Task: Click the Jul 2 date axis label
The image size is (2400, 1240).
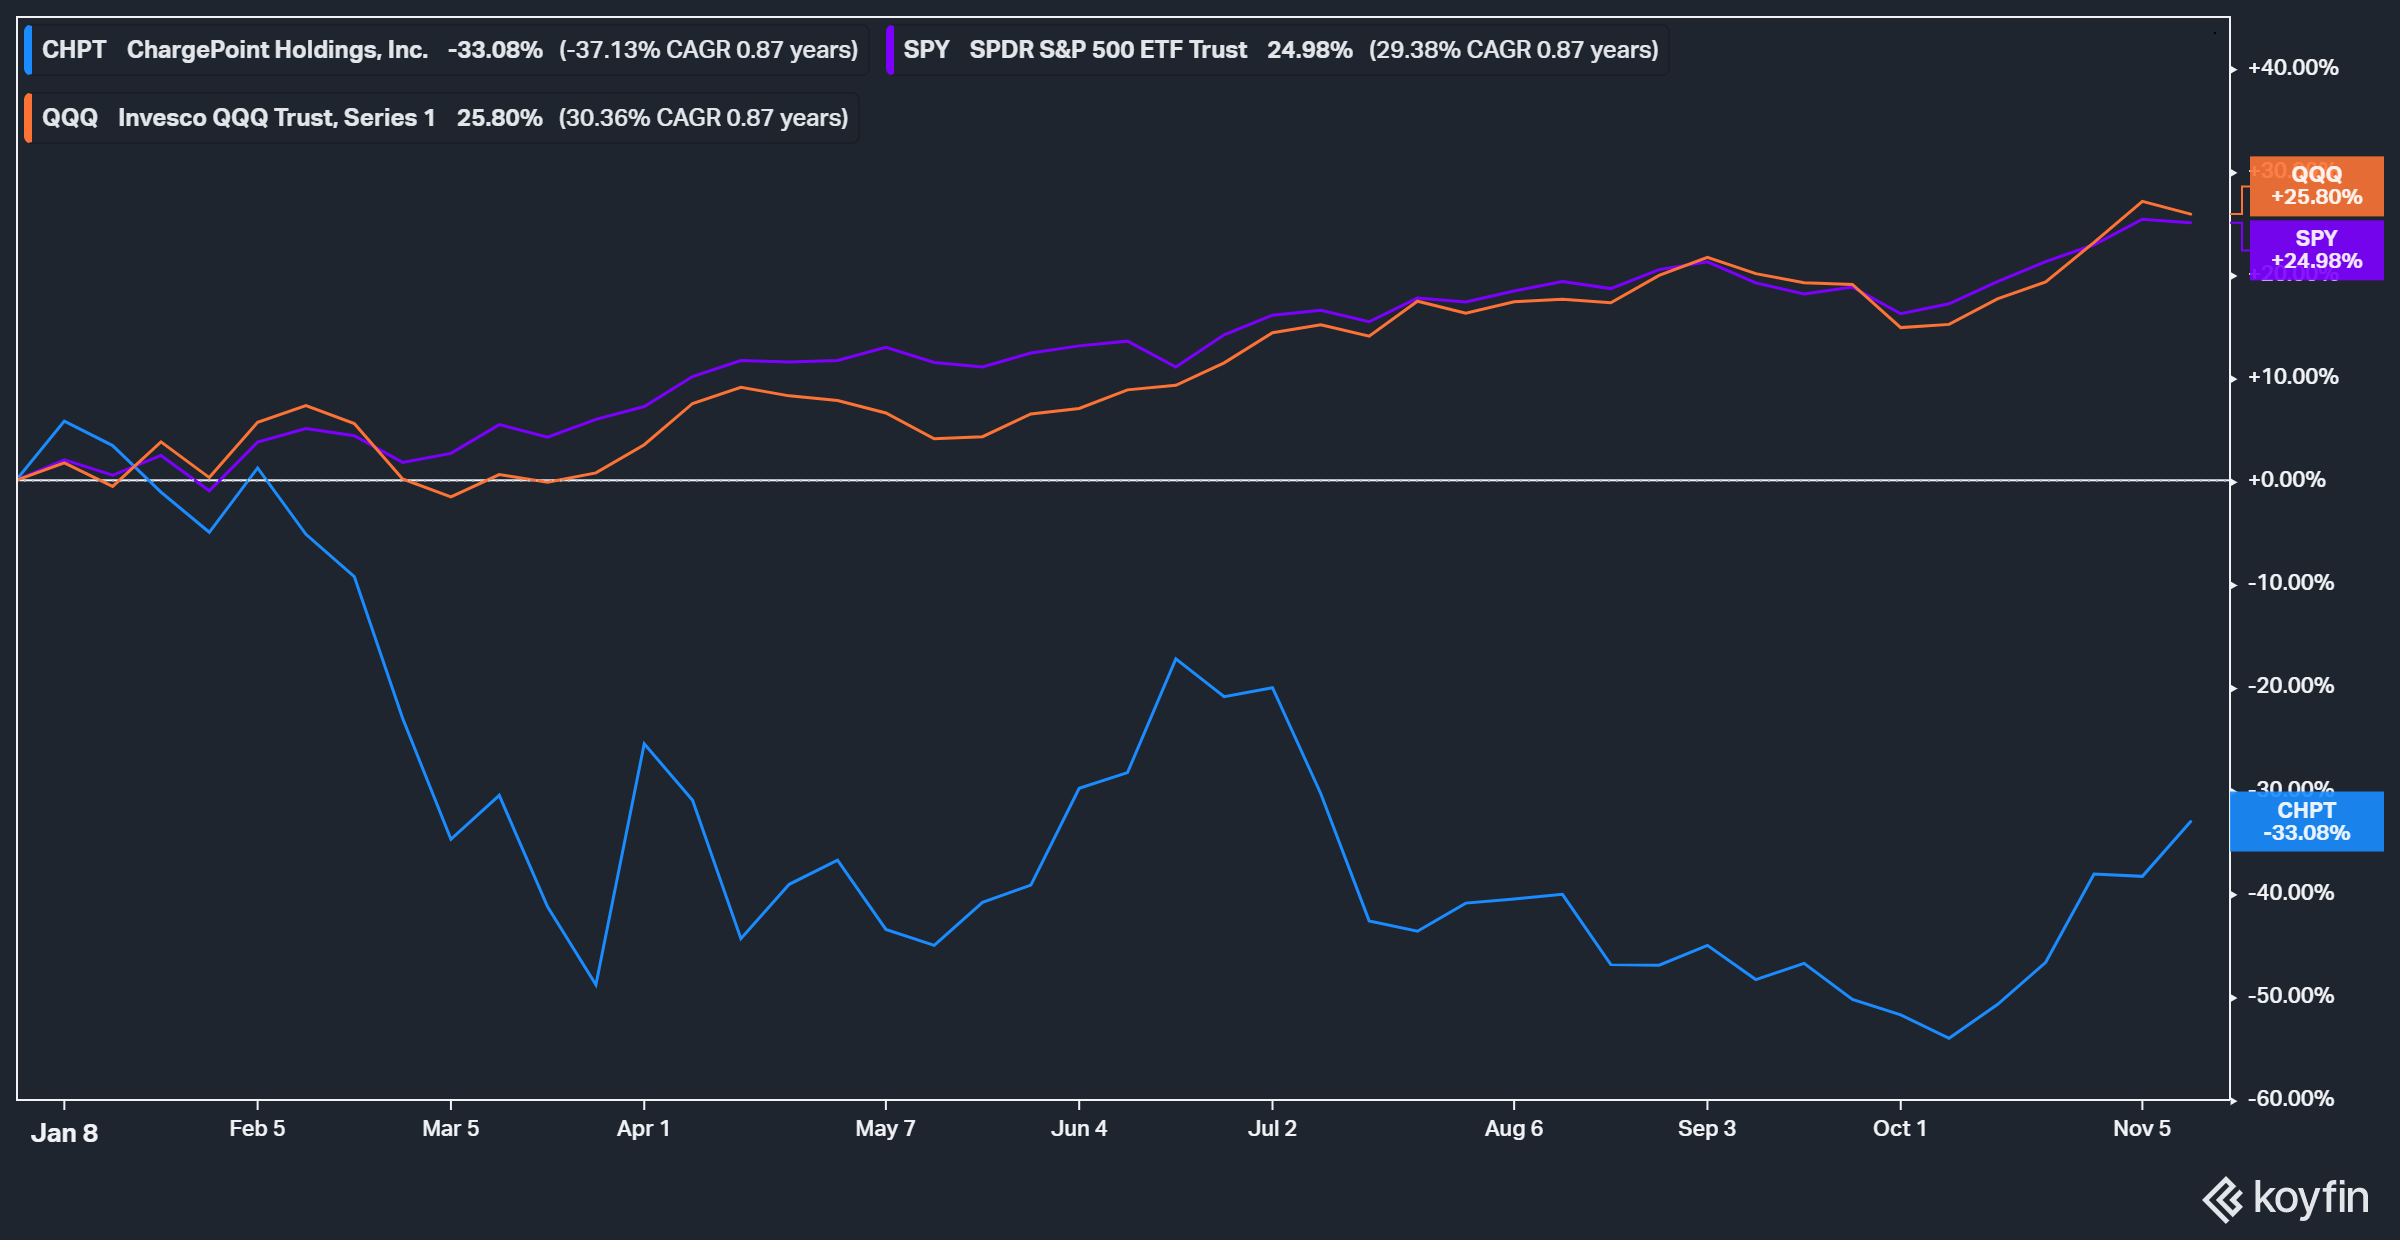Action: pos(1272,1129)
